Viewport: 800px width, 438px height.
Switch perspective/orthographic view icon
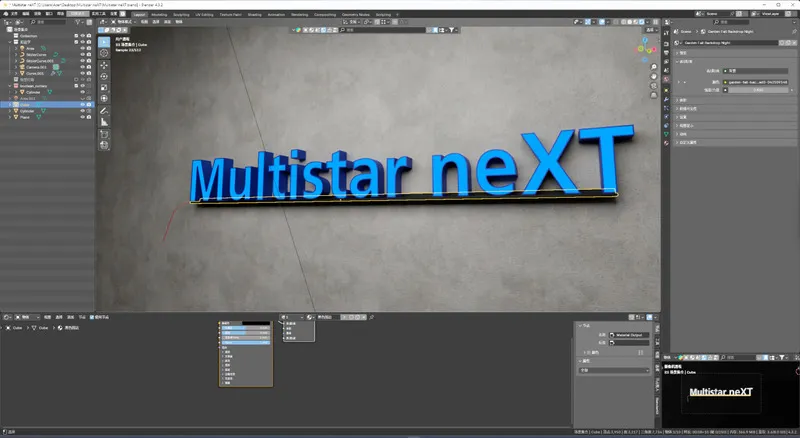pos(654,95)
